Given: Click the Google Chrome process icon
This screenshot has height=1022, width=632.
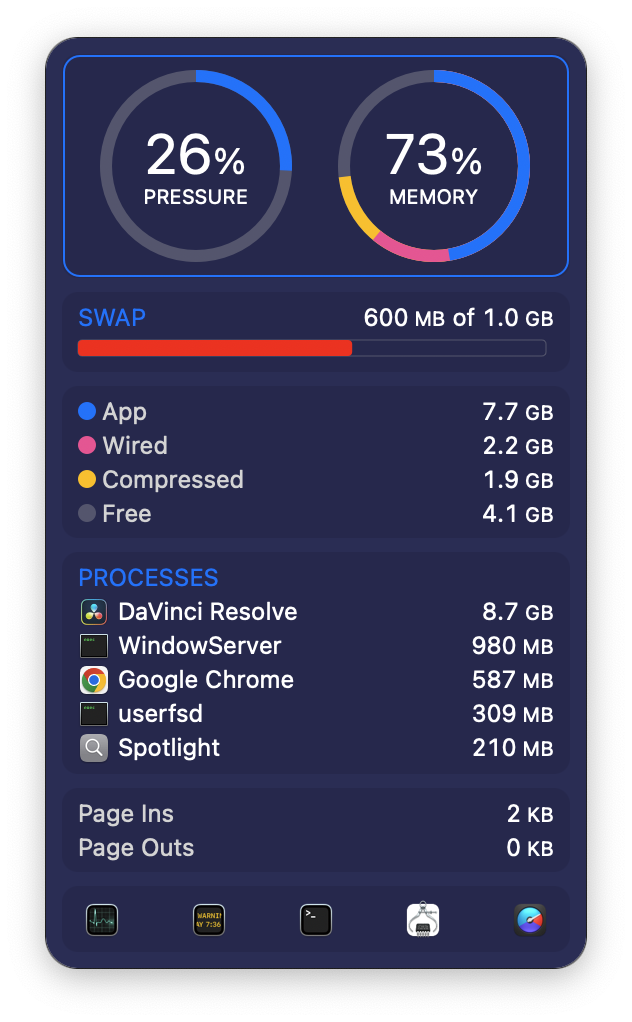Looking at the screenshot, I should tap(94, 680).
